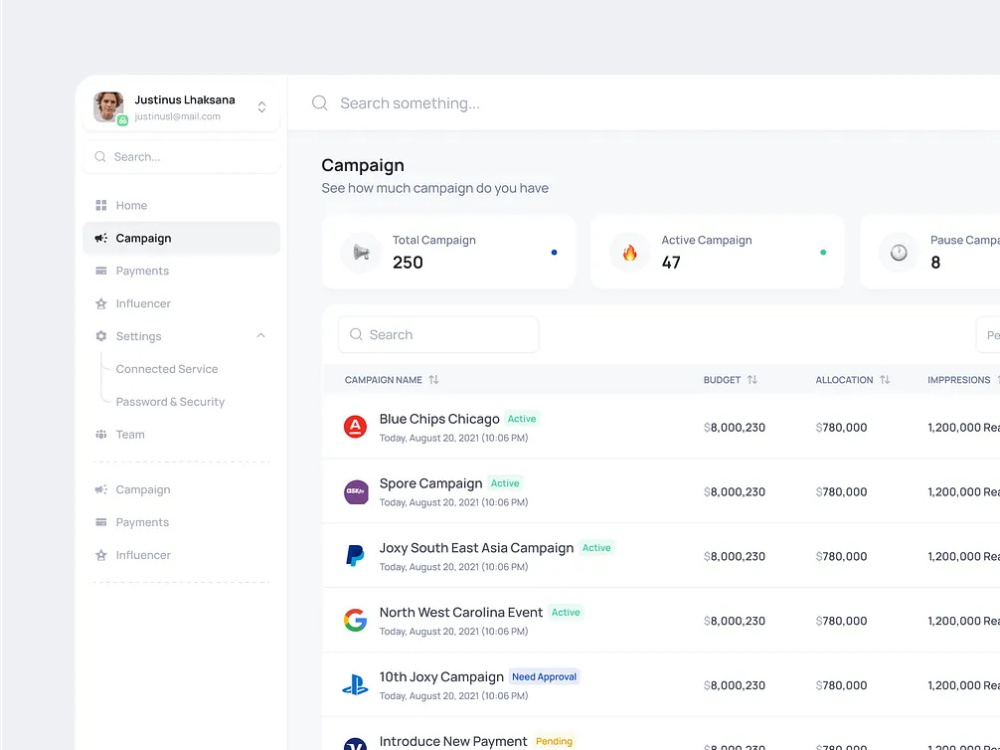Screen dimensions: 1000x750
Task: Click the Active badge on Blue Chips Chicago
Action: point(522,418)
